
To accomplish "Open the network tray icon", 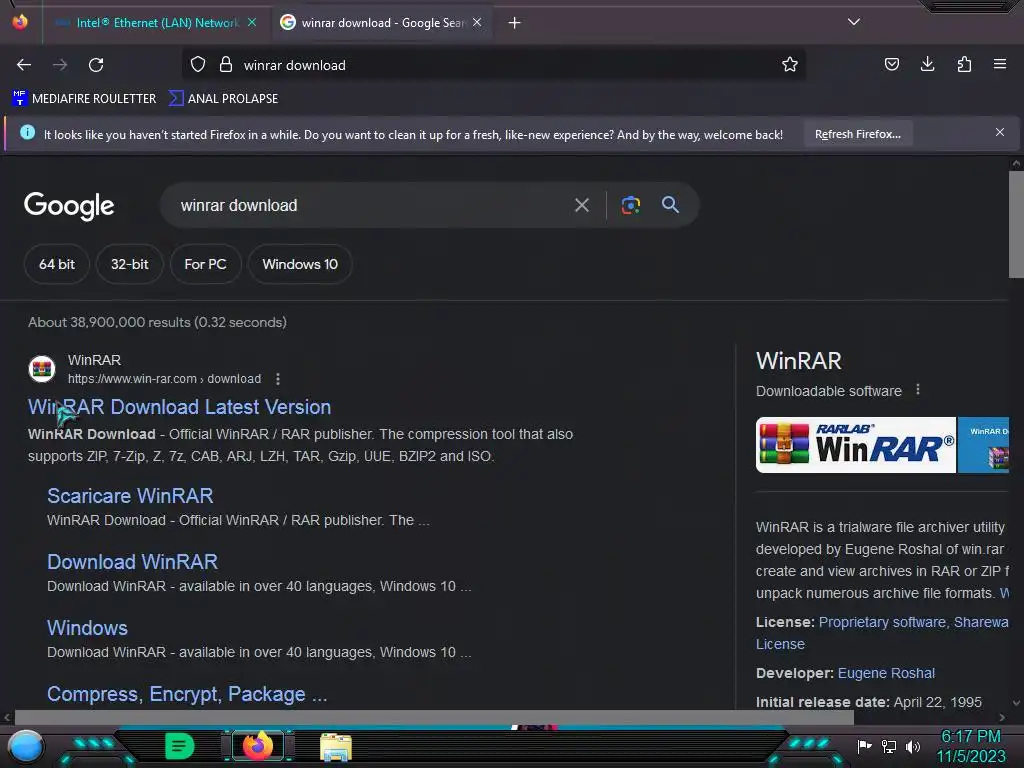I will click(889, 746).
